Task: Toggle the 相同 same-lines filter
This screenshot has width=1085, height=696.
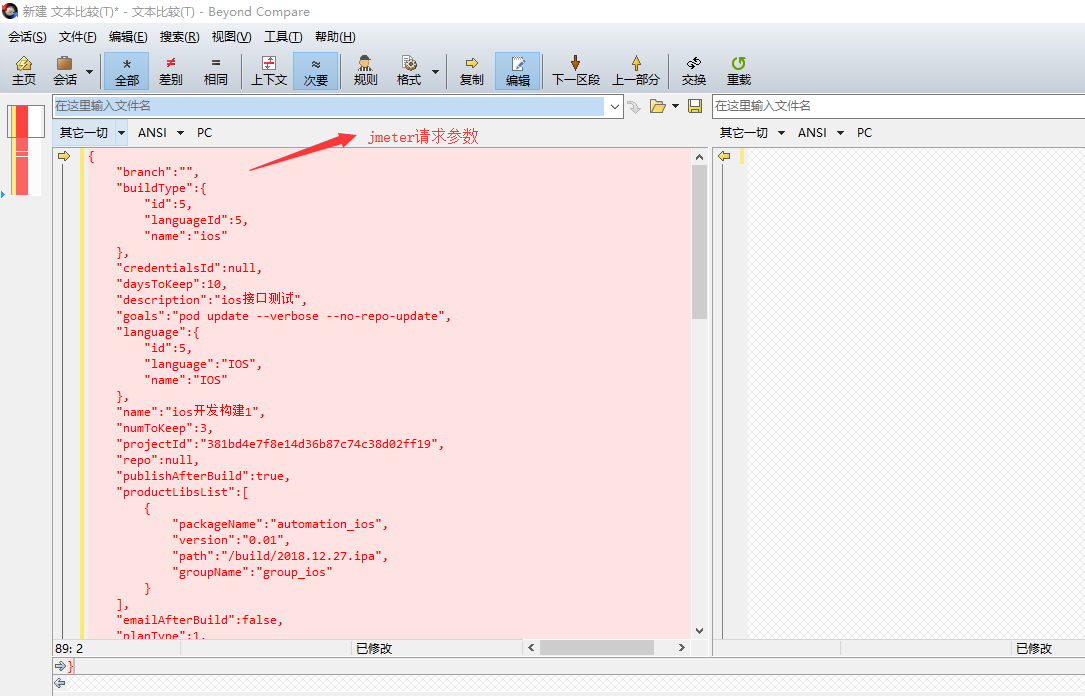Action: (215, 71)
